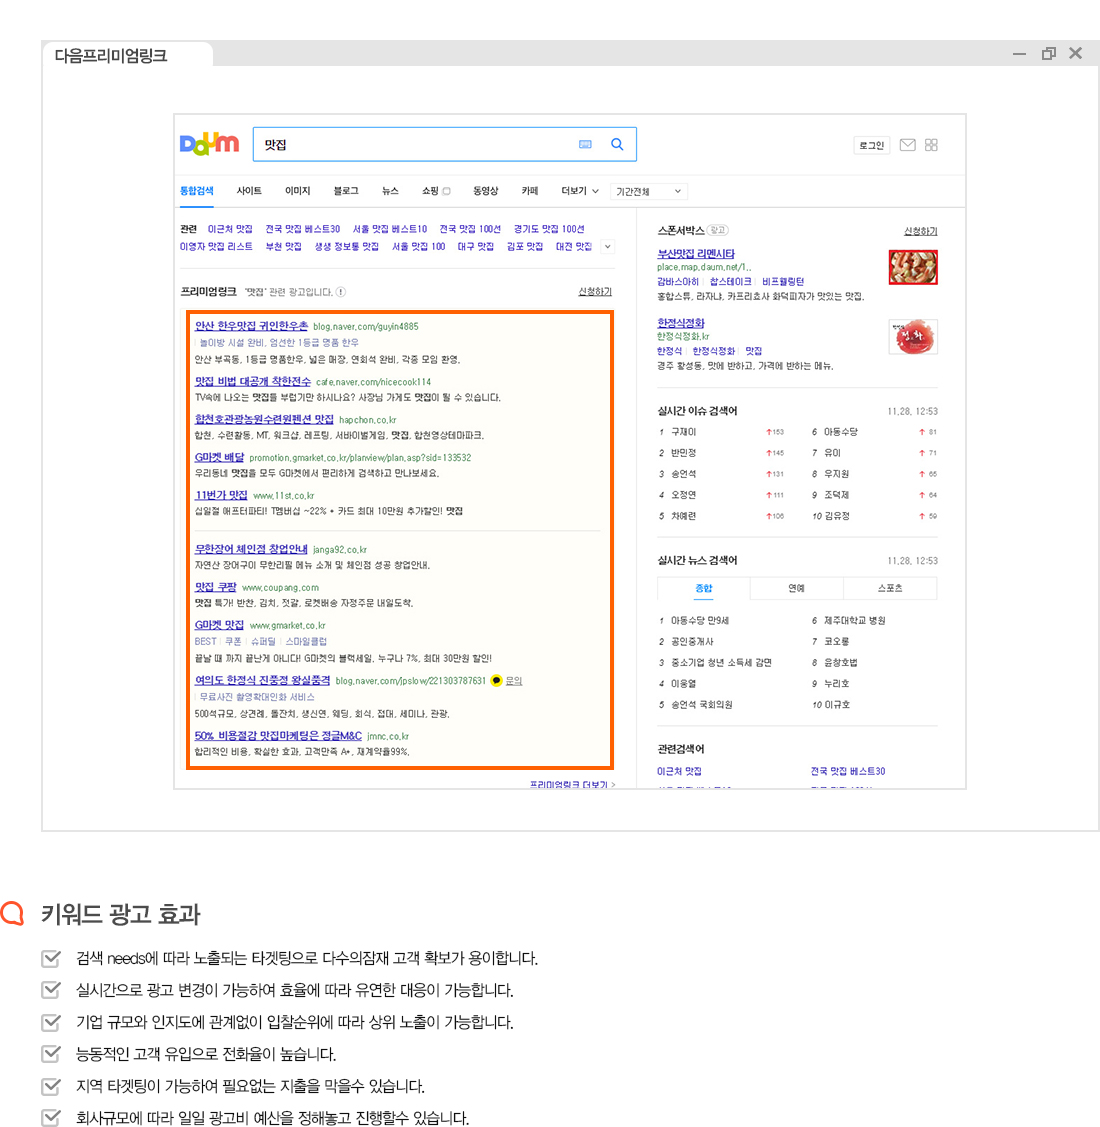The width and height of the screenshot is (1100, 1127).
Task: Switch to the 뉴스 tab
Action: pyautogui.click(x=390, y=191)
